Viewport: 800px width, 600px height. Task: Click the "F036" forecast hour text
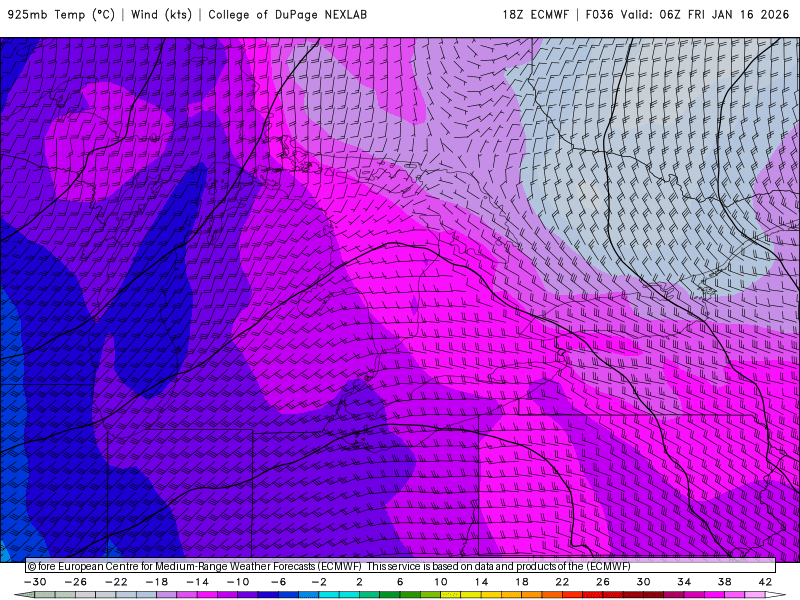pos(599,15)
